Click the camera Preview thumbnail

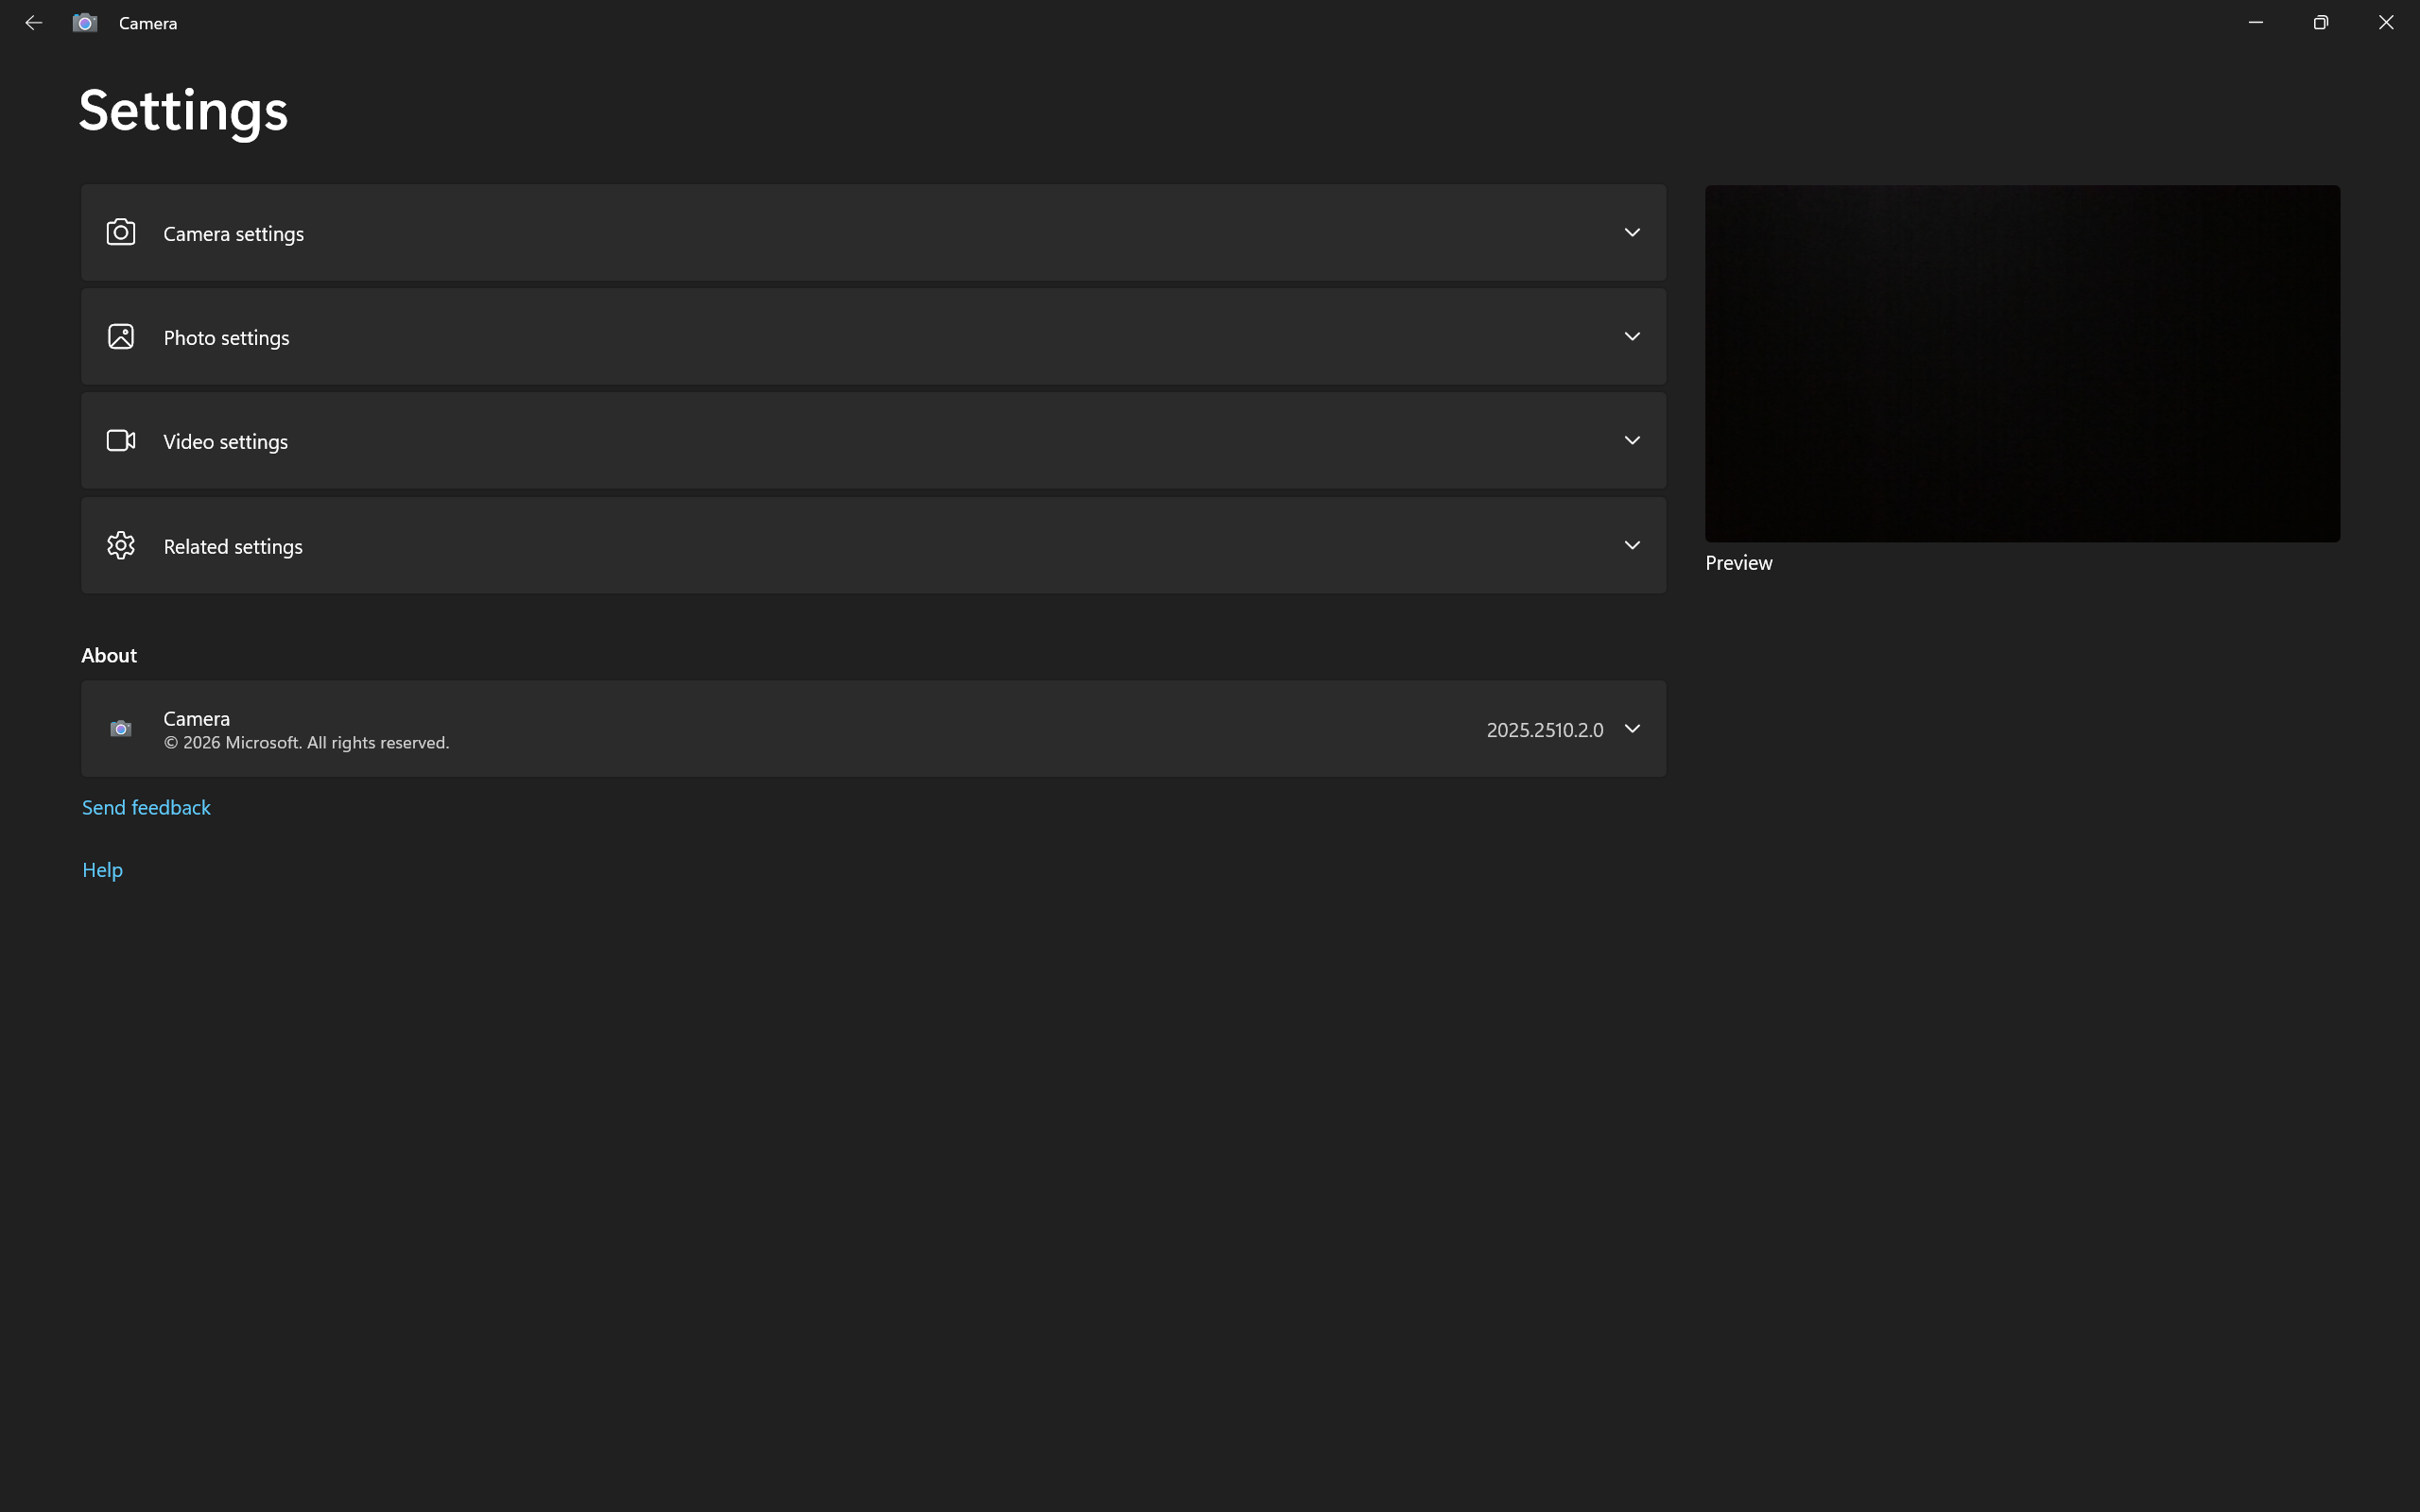pos(2021,363)
